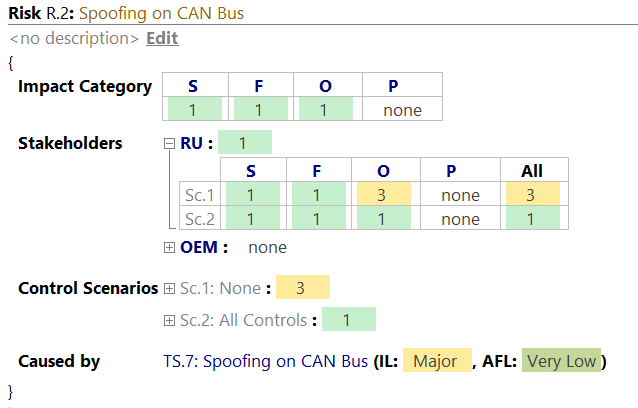The image size is (638, 408).
Task: Click the Major impact level swatch
Action: pyautogui.click(x=437, y=360)
